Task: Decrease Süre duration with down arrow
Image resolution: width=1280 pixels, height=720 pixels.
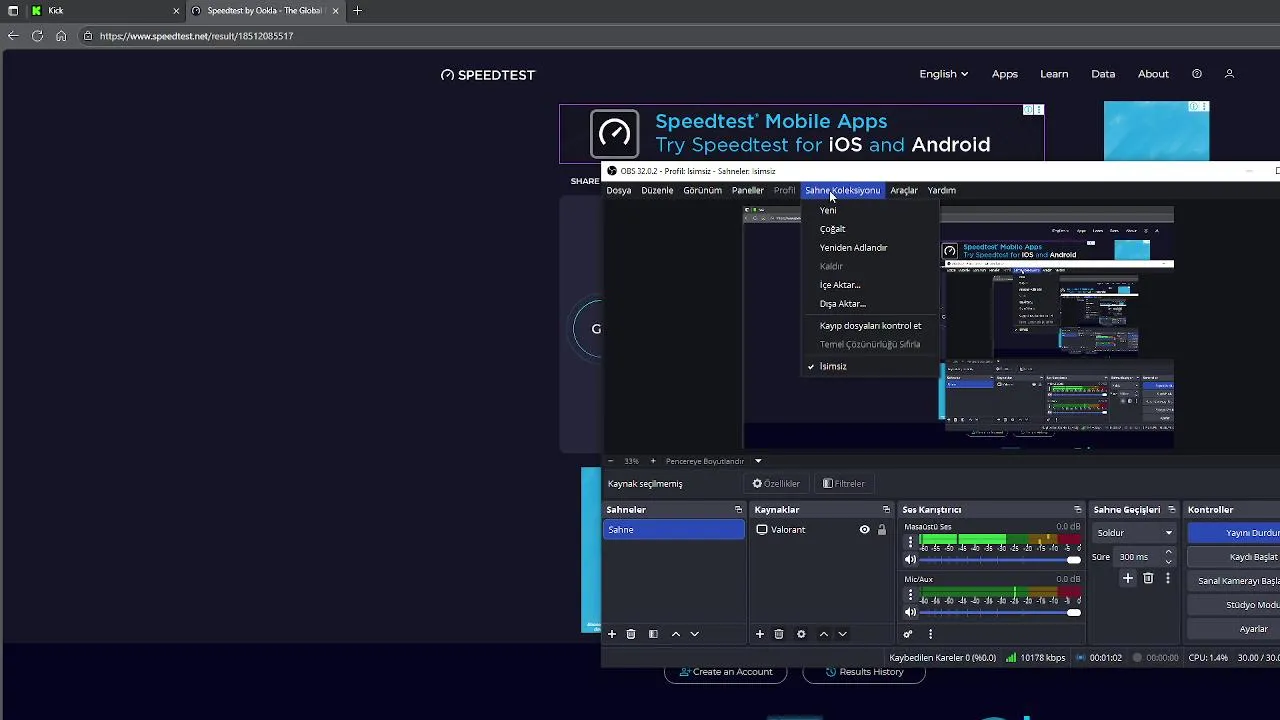Action: click(x=1168, y=561)
